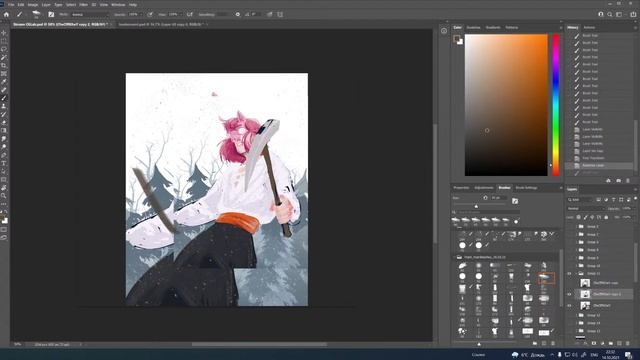Click the Search Brushes field

click(x=486, y=212)
